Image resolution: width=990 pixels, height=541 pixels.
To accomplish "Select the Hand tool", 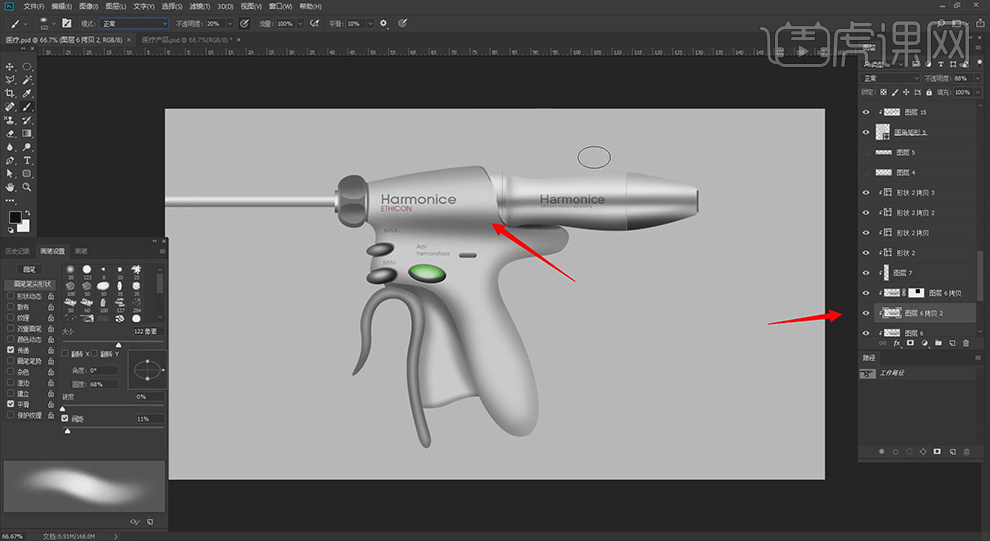I will pos(10,187).
